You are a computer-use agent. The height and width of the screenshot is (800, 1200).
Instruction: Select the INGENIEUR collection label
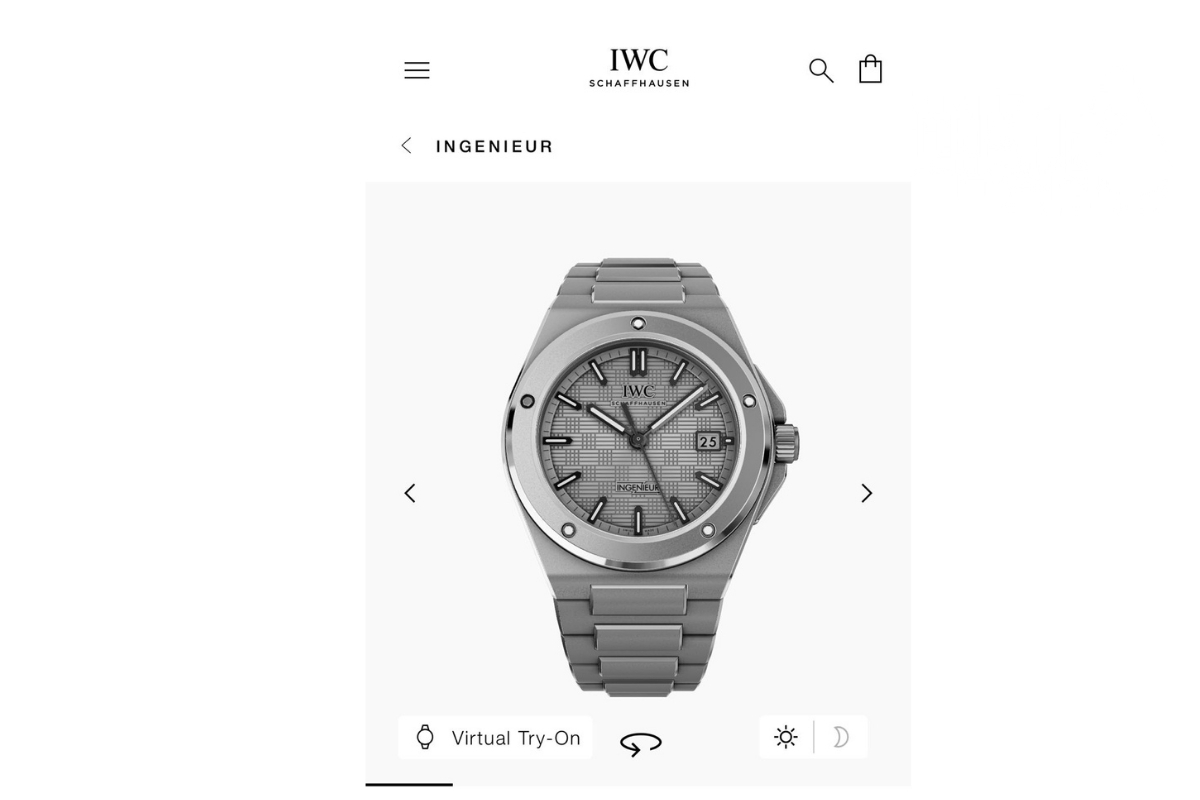[x=494, y=146]
